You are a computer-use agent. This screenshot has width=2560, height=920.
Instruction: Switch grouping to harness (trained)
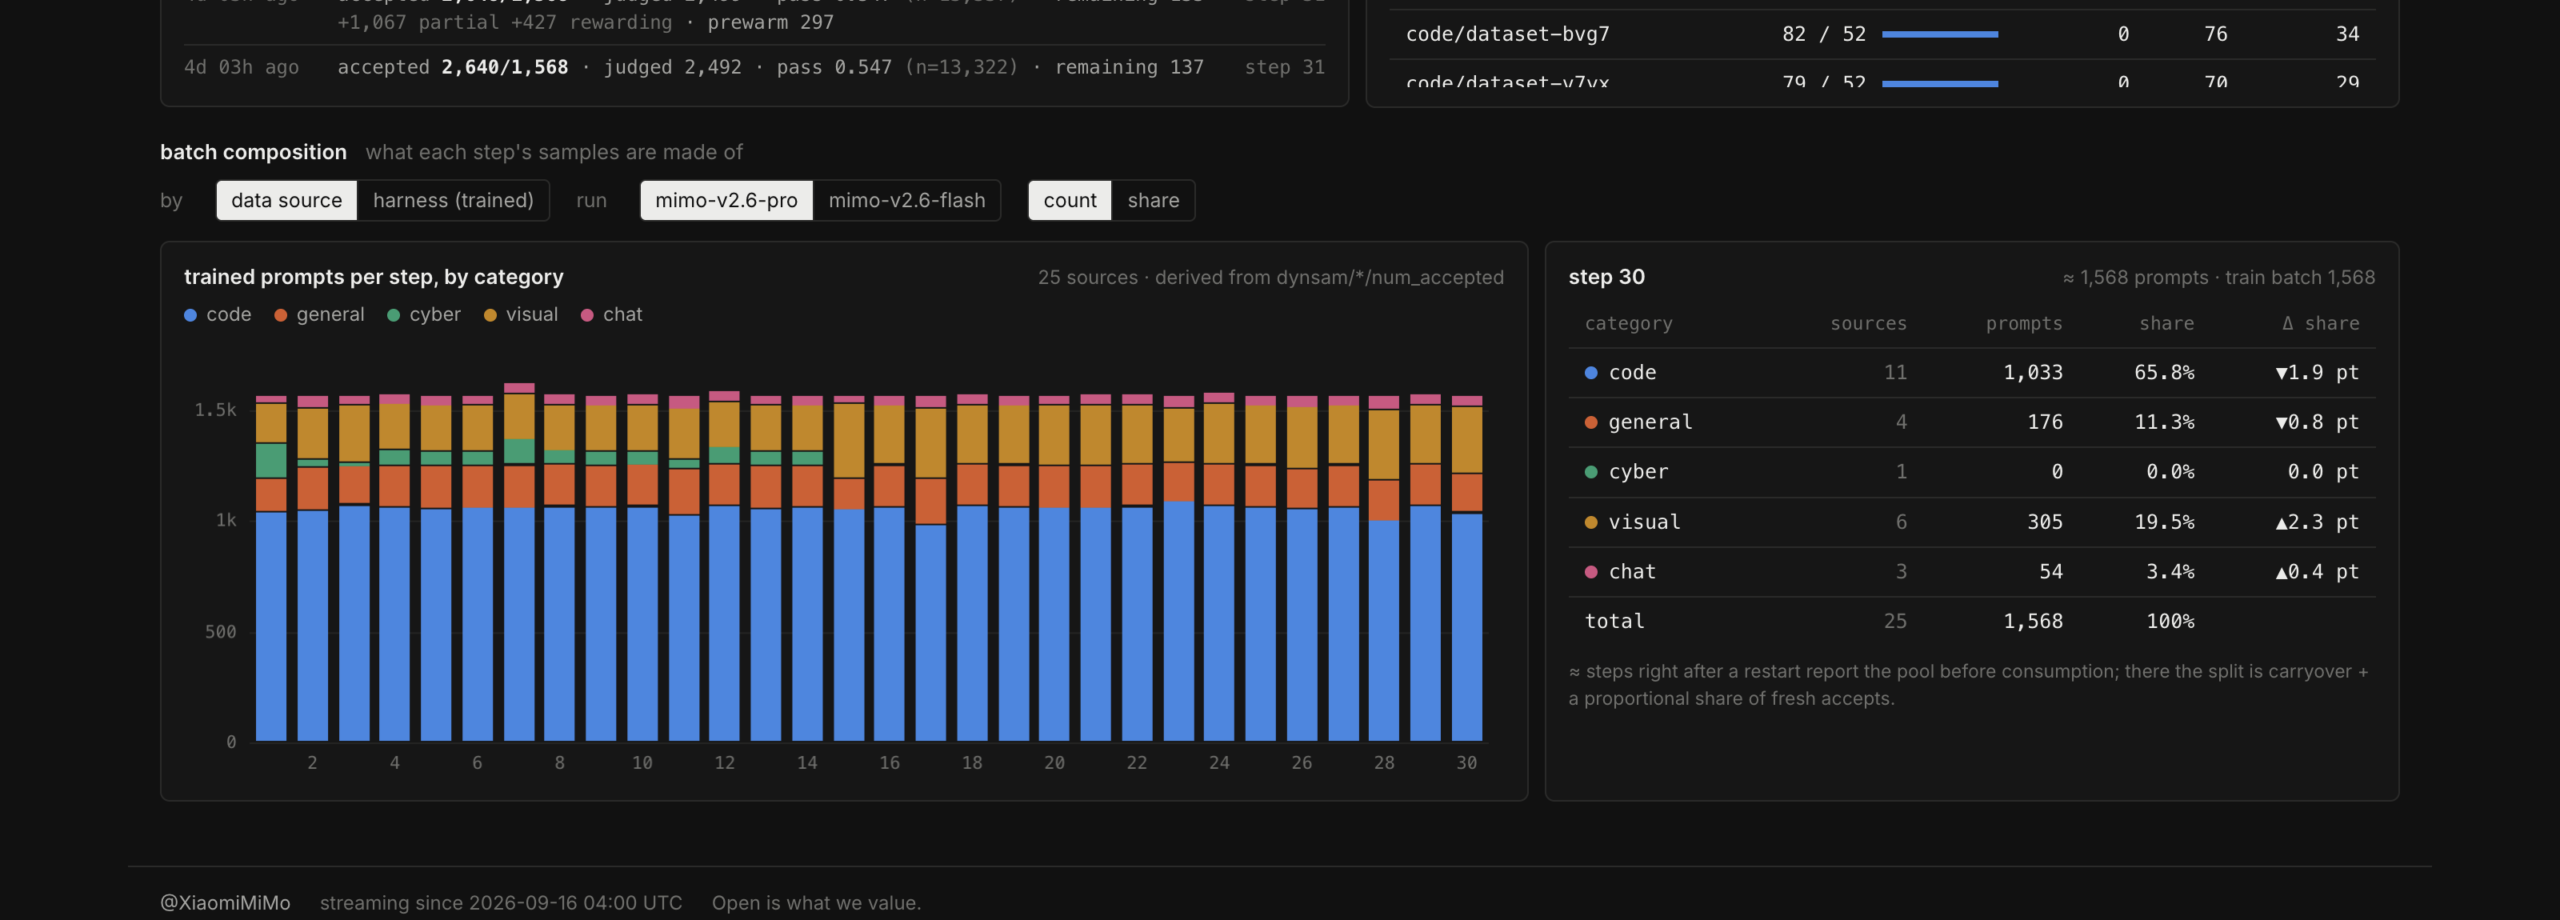click(x=453, y=200)
